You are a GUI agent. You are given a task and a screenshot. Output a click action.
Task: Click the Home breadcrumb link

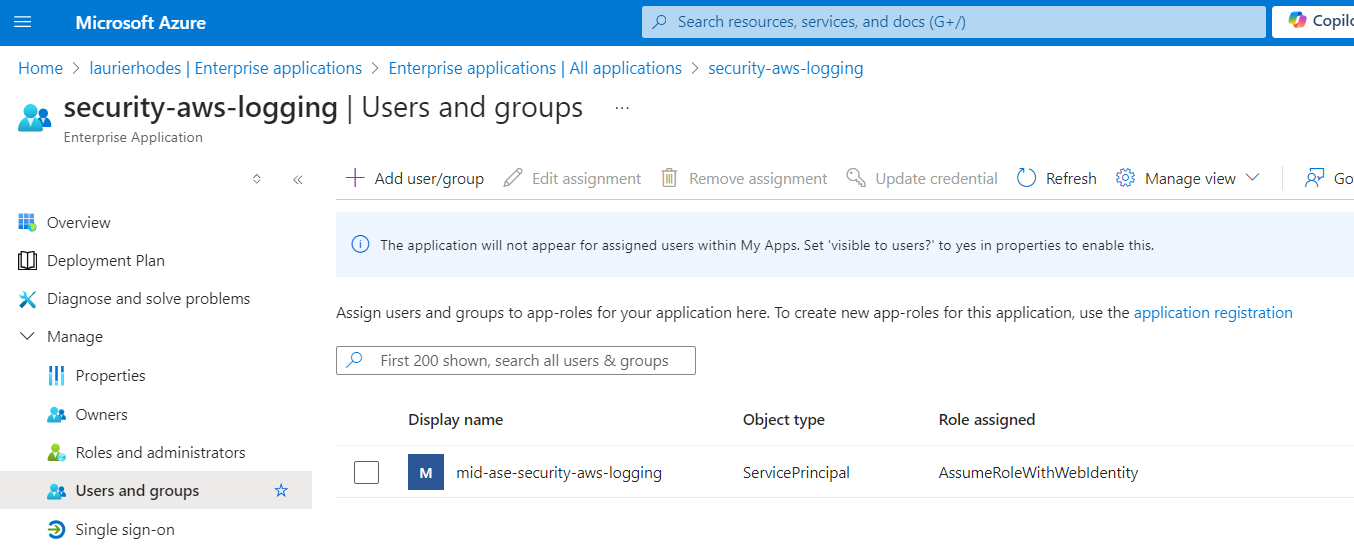coord(40,68)
